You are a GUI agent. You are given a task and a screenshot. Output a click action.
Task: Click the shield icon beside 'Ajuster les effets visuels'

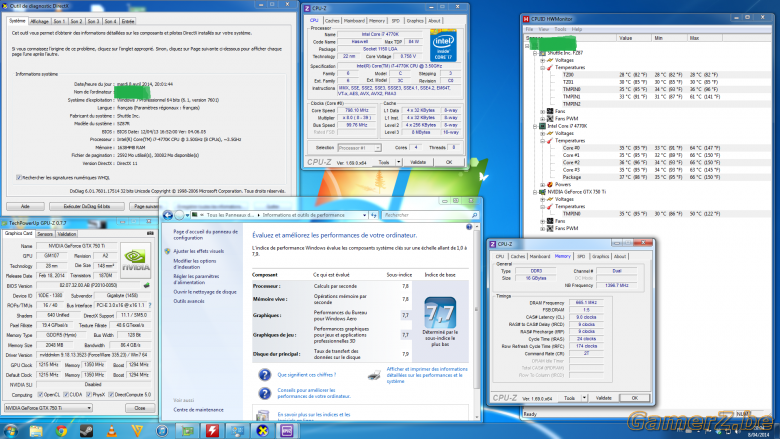(167, 251)
